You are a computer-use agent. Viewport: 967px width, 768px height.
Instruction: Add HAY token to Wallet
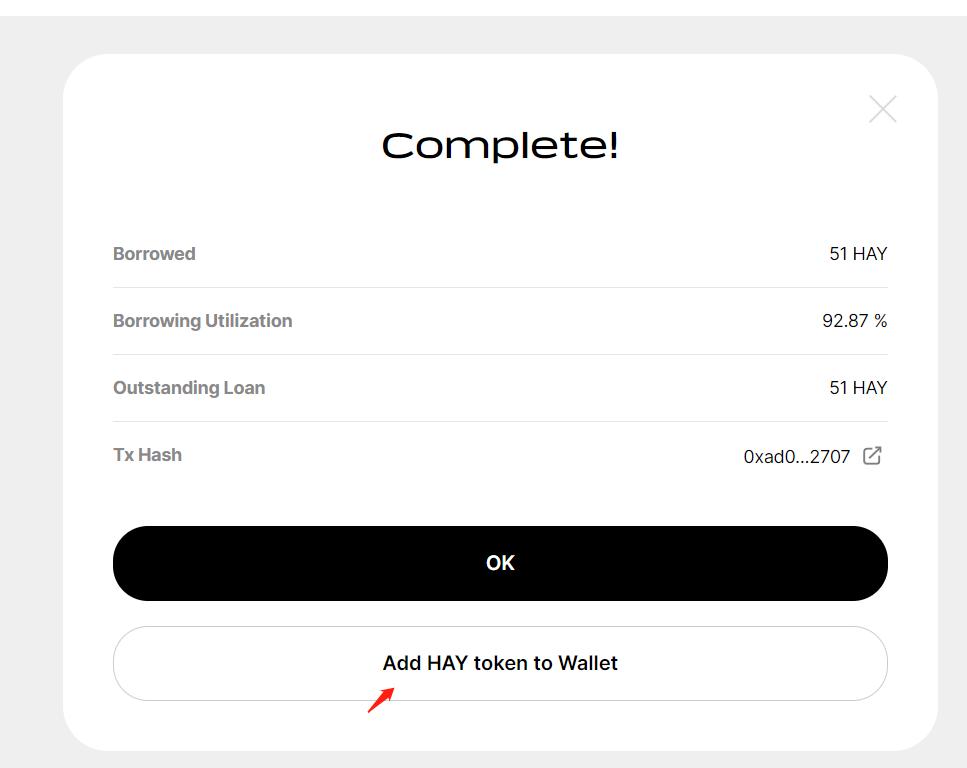pyautogui.click(x=500, y=663)
